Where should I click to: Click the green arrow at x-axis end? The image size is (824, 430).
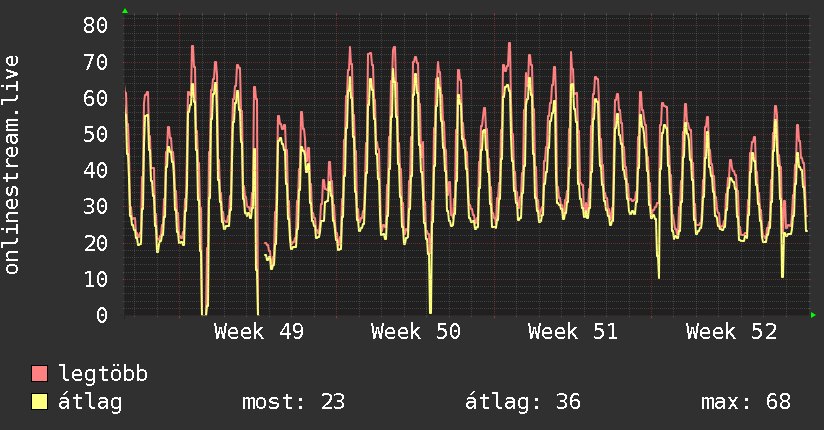pyautogui.click(x=813, y=315)
